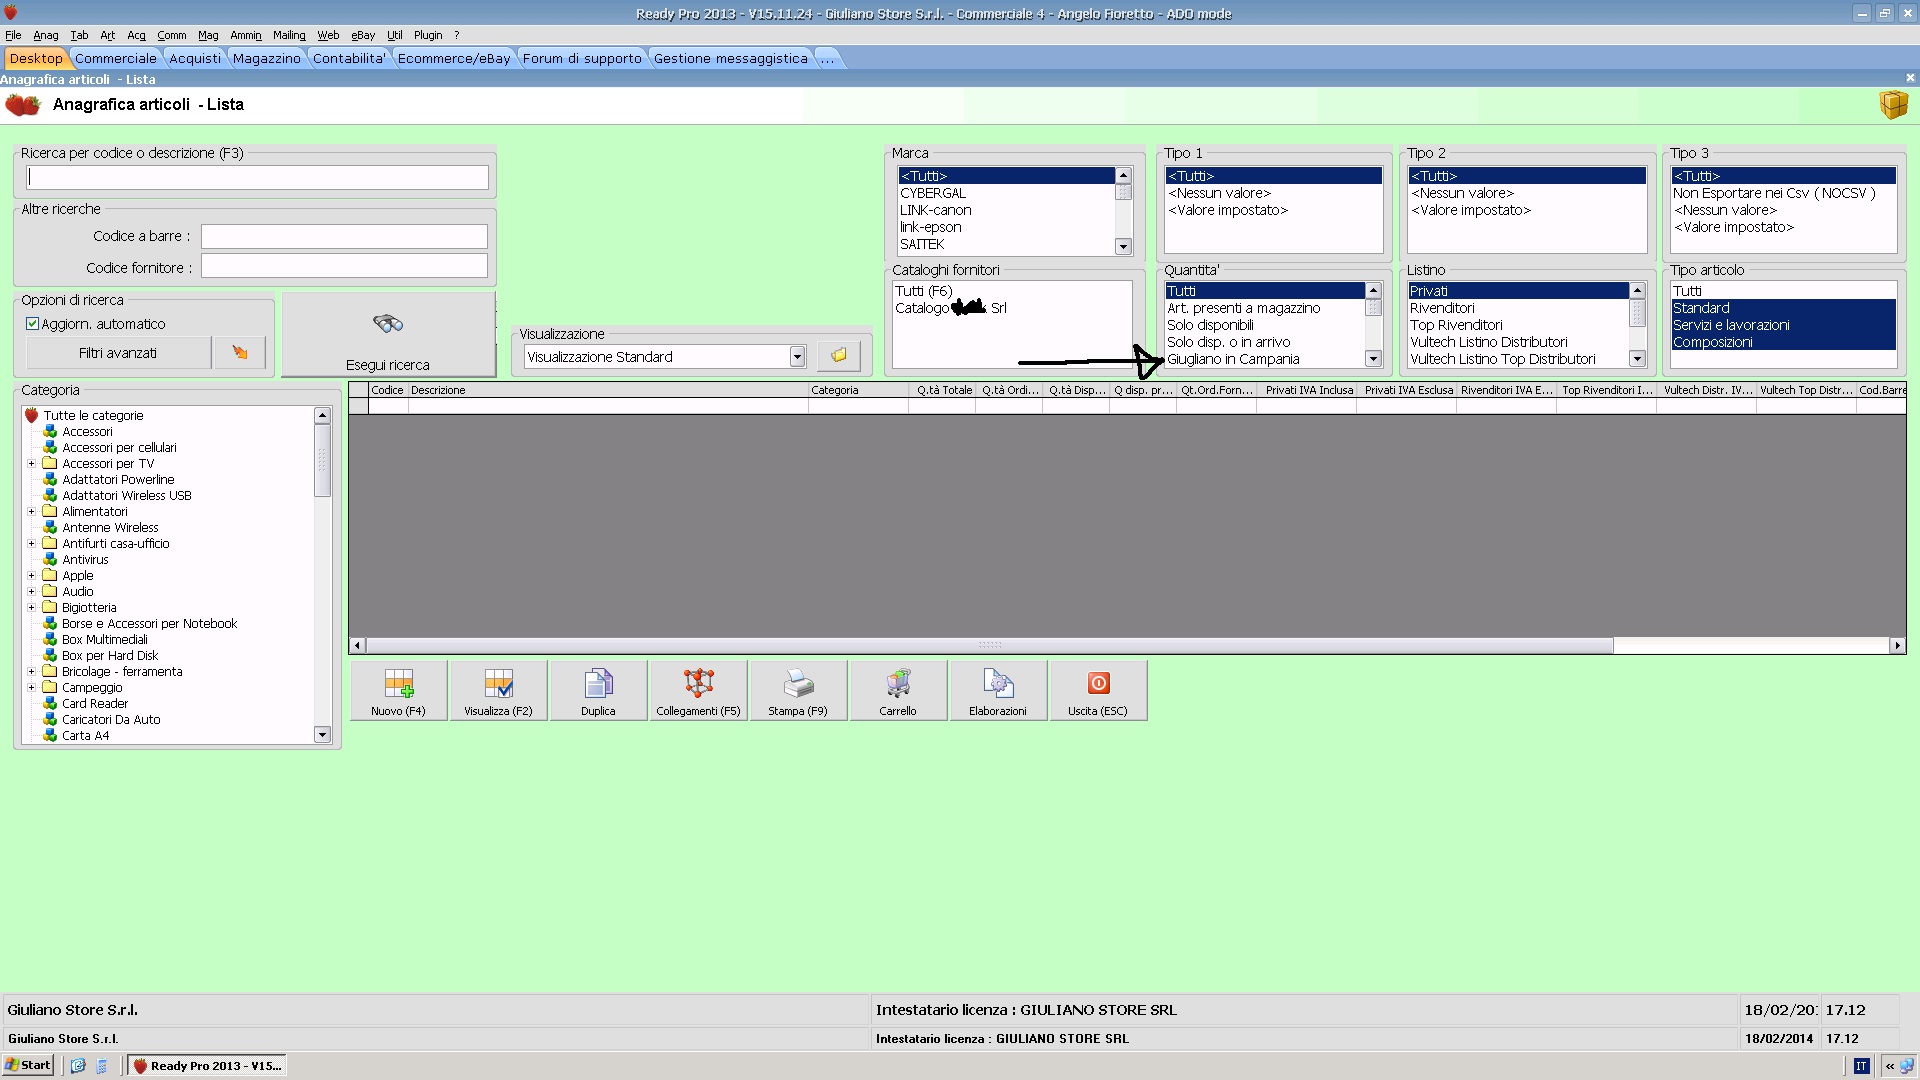Click the clear filters icon beside Filtri avanzati
The image size is (1920, 1080).
pyautogui.click(x=240, y=352)
